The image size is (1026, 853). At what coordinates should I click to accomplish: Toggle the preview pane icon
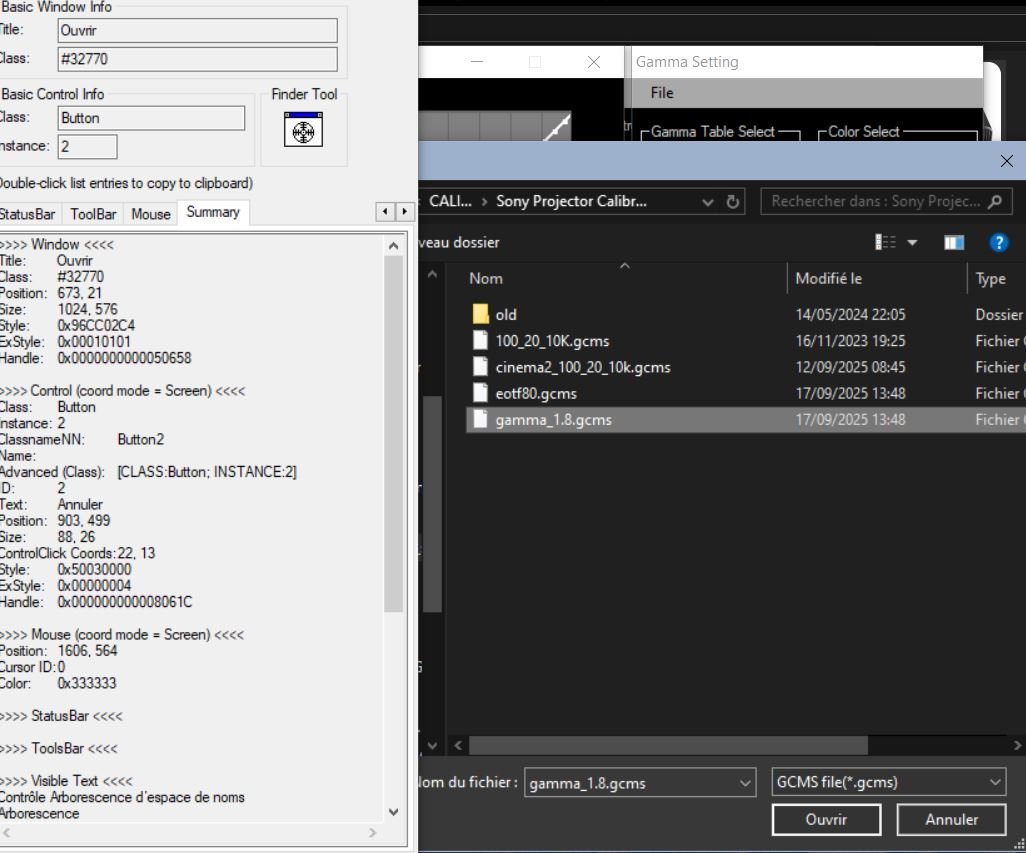[x=954, y=243]
